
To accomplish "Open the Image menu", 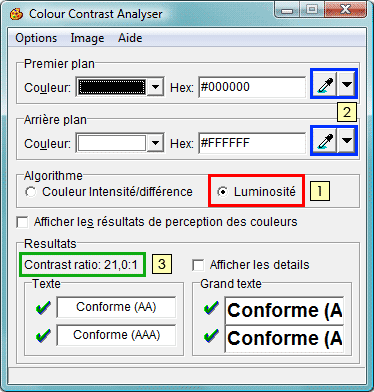I will pyautogui.click(x=87, y=38).
